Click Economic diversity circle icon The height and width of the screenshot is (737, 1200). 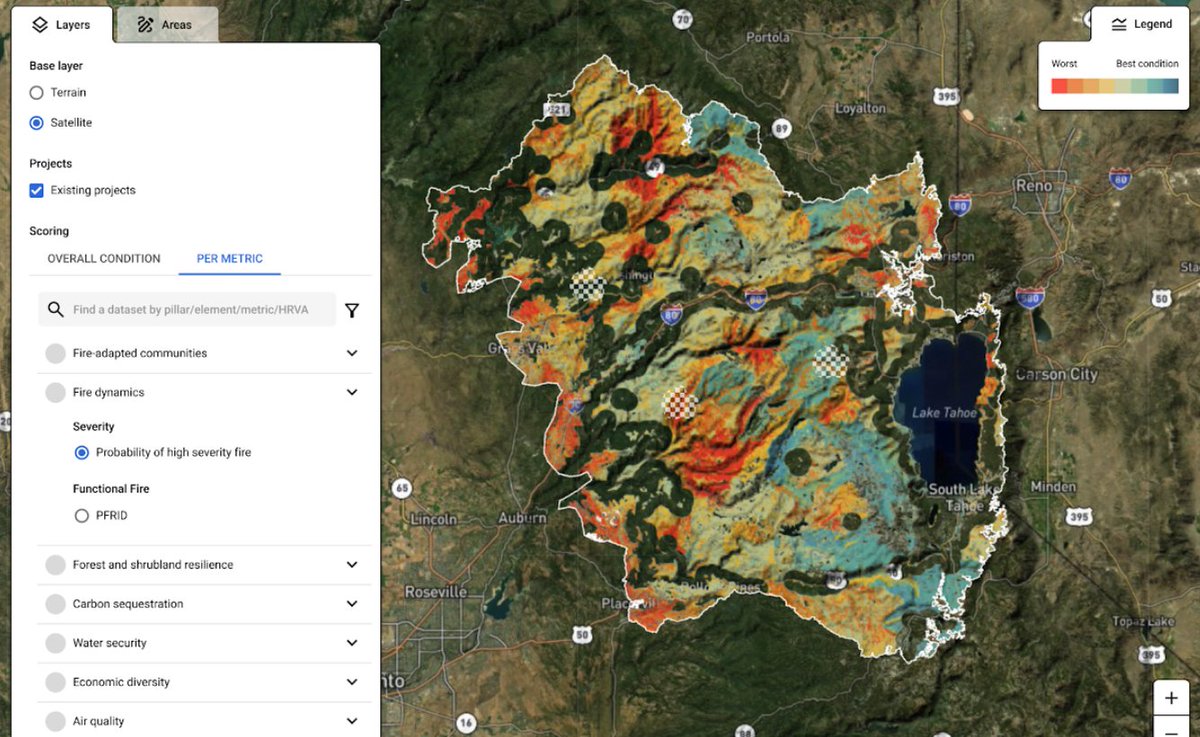[x=56, y=682]
